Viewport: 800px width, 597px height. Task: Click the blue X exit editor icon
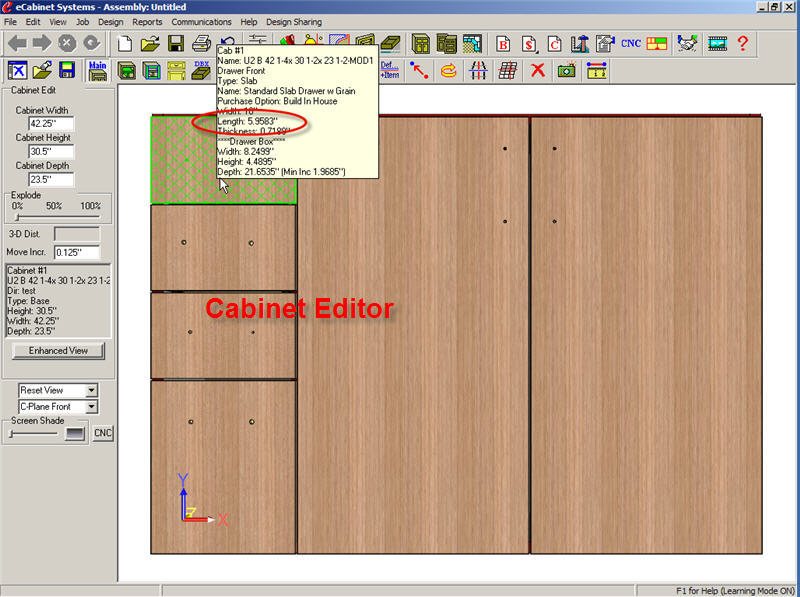(x=17, y=70)
